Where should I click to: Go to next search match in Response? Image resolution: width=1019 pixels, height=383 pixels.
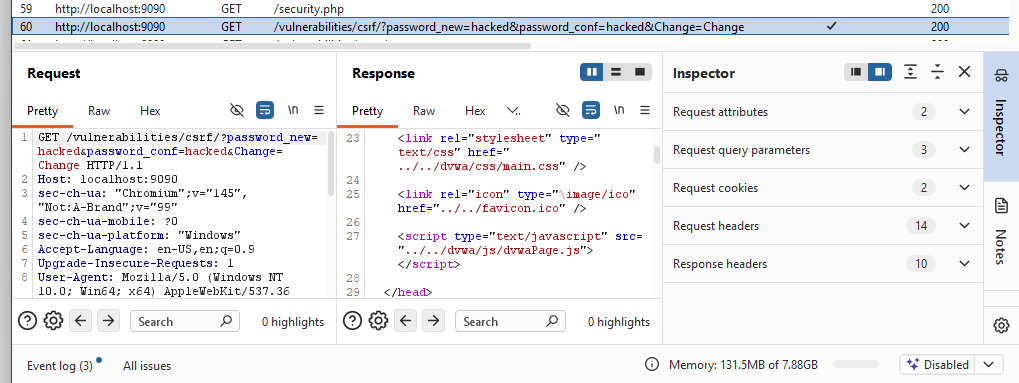coord(433,321)
